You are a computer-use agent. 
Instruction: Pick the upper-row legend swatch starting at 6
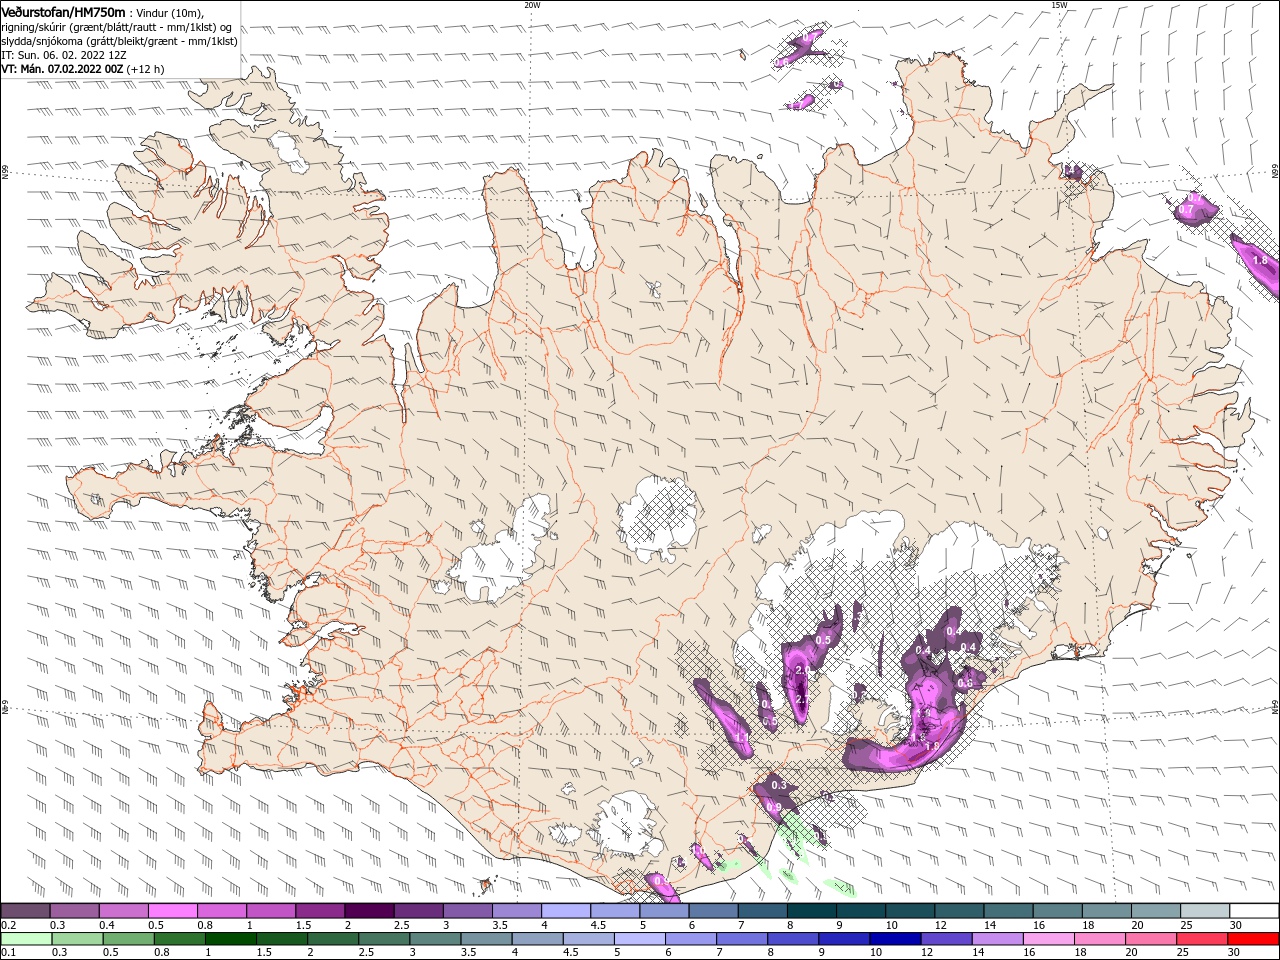click(713, 911)
